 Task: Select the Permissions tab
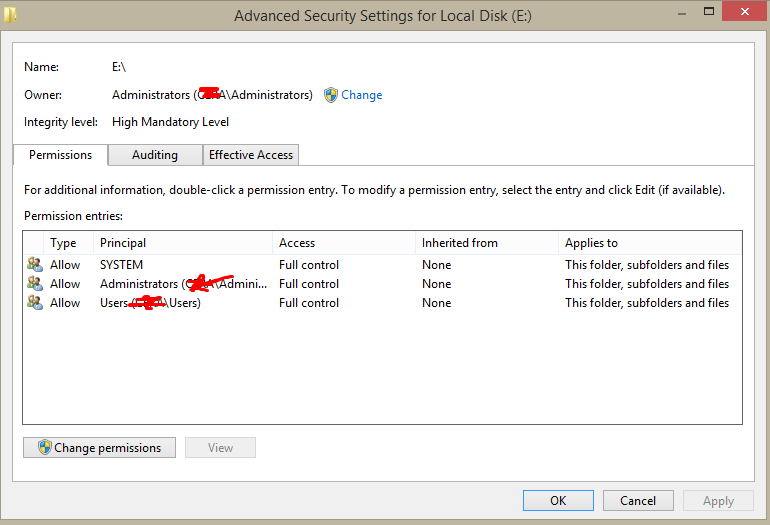60,155
